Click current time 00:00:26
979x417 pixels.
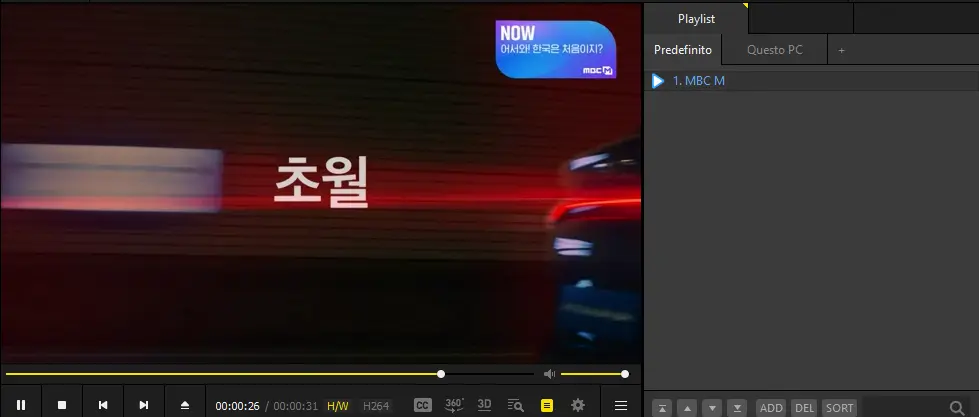click(237, 406)
